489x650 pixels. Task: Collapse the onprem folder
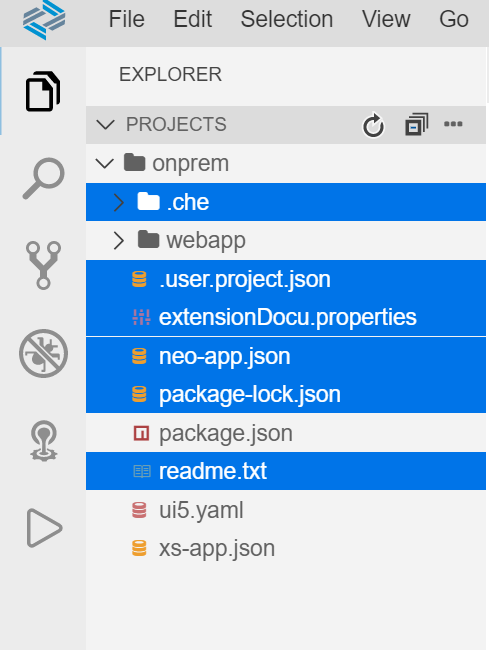click(x=104, y=163)
